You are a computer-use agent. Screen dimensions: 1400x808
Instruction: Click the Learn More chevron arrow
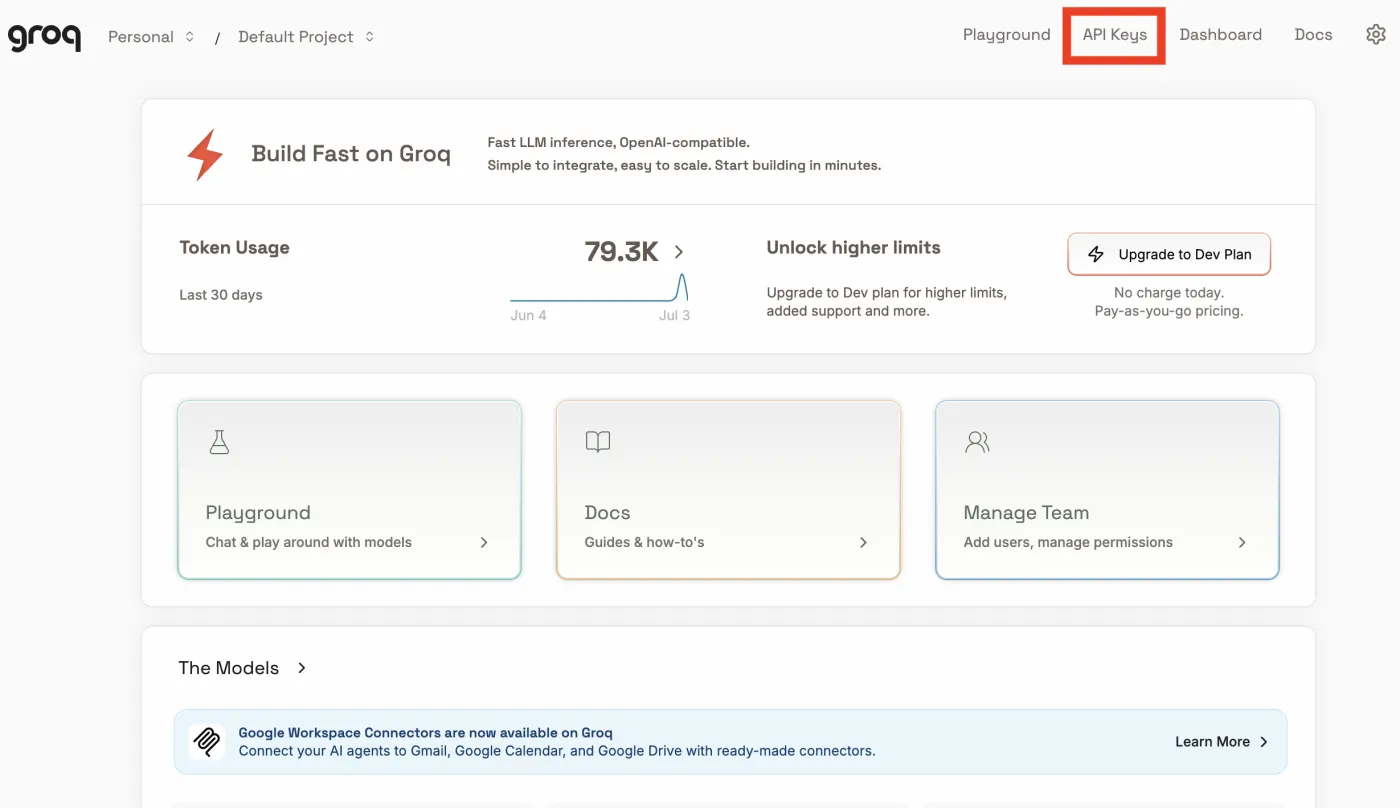tap(1264, 742)
